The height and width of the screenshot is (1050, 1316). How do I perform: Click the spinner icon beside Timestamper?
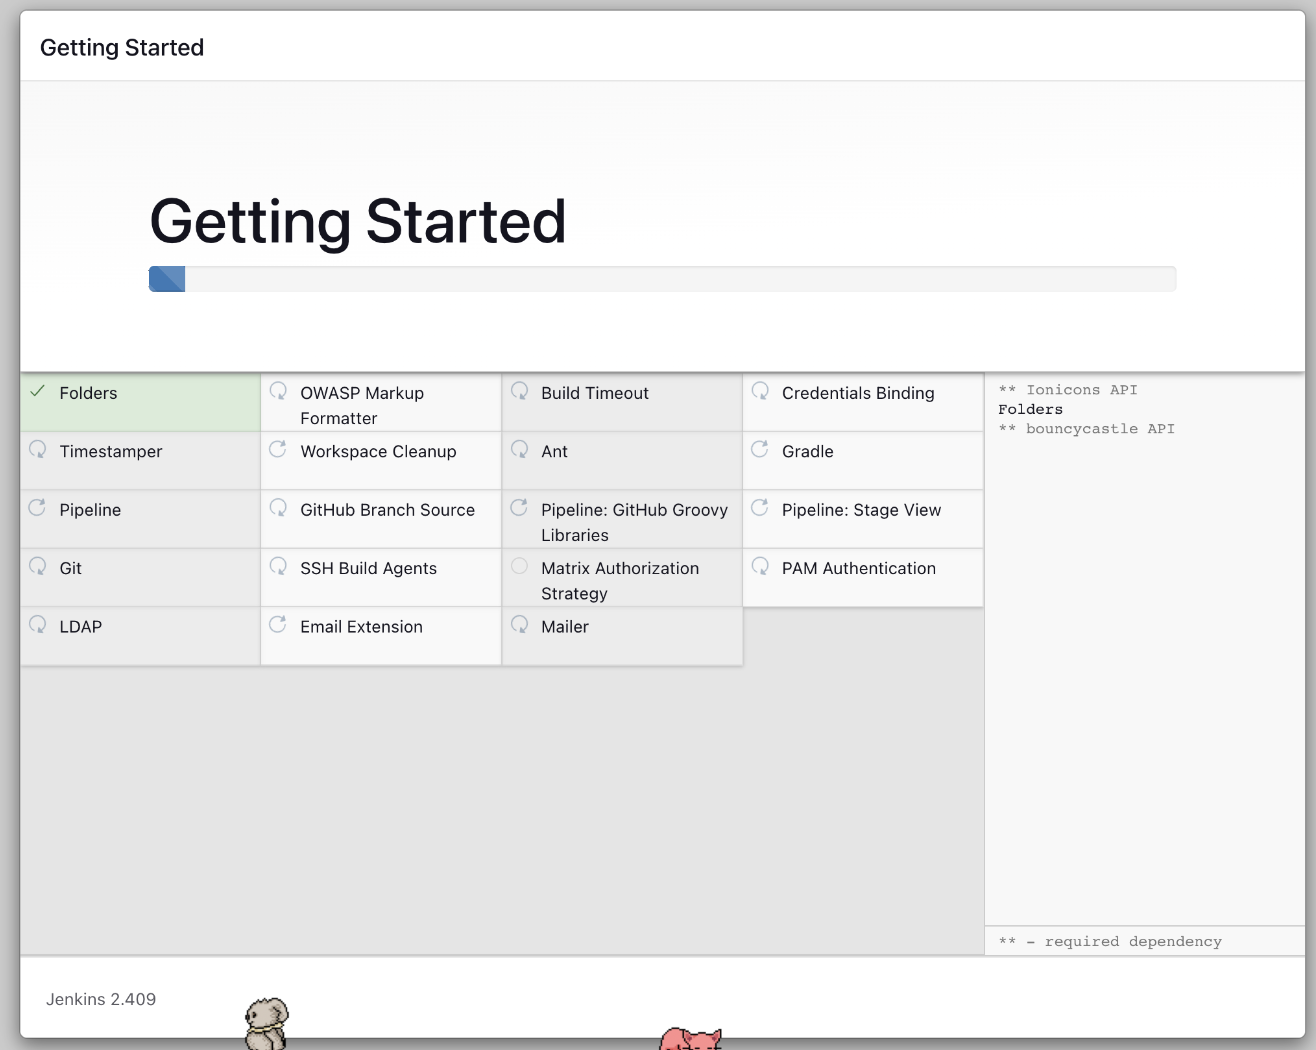tap(38, 449)
